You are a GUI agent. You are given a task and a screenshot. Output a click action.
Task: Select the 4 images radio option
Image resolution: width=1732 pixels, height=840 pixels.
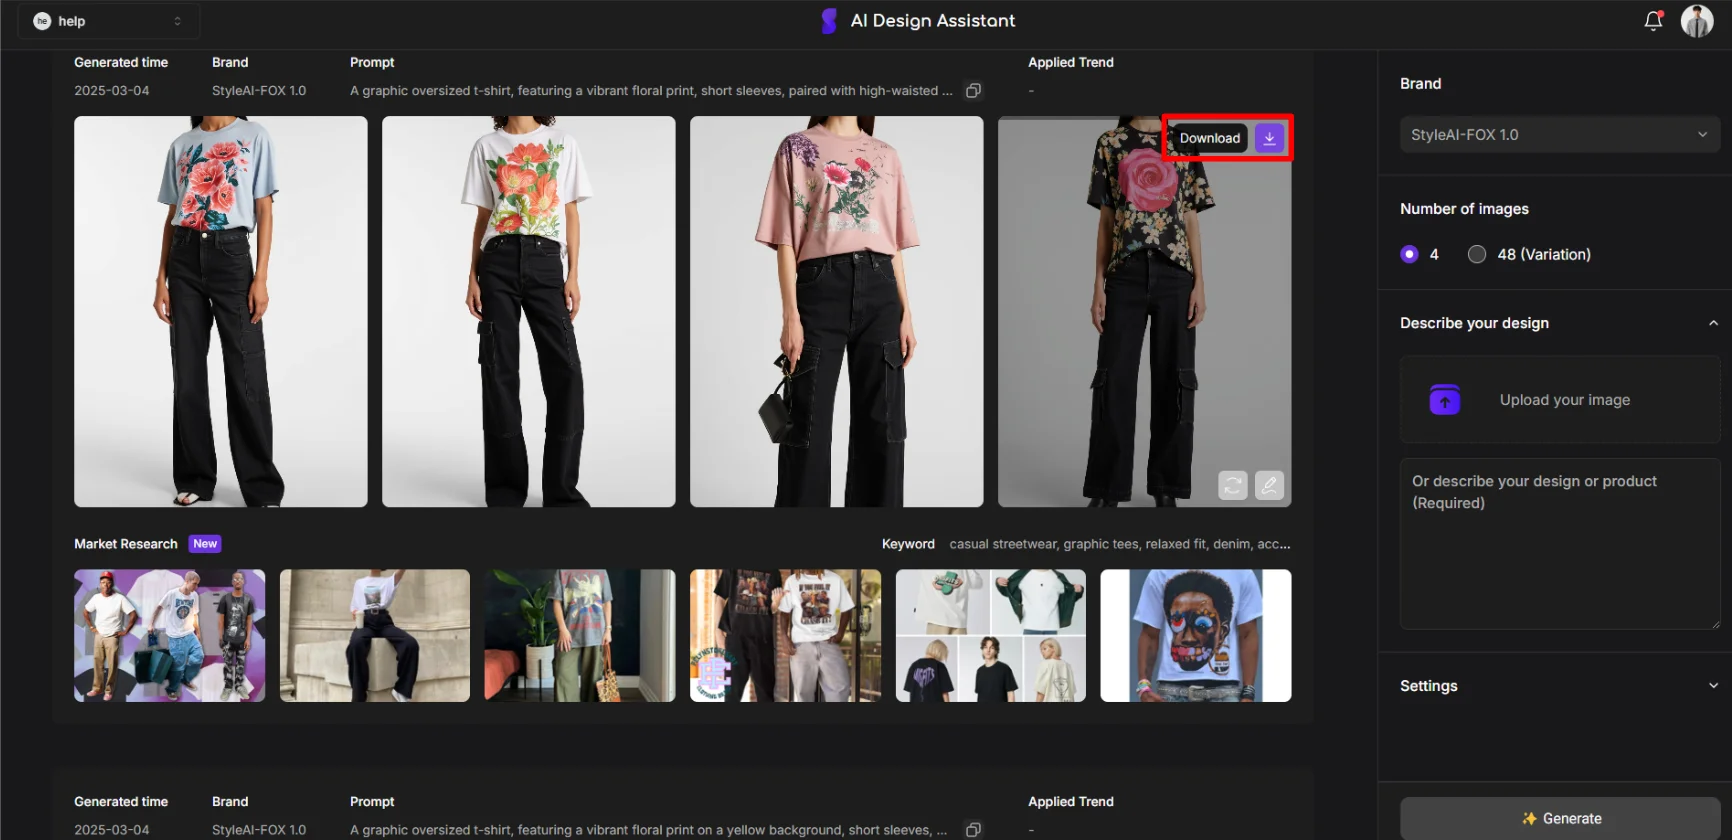1409,254
